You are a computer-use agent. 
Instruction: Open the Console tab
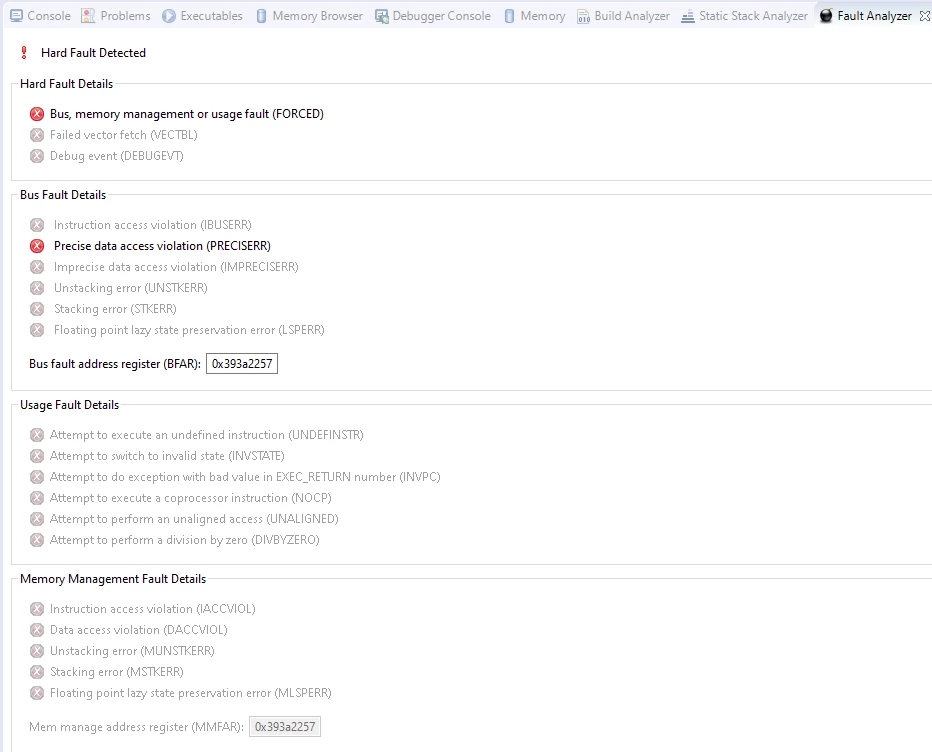tap(40, 16)
